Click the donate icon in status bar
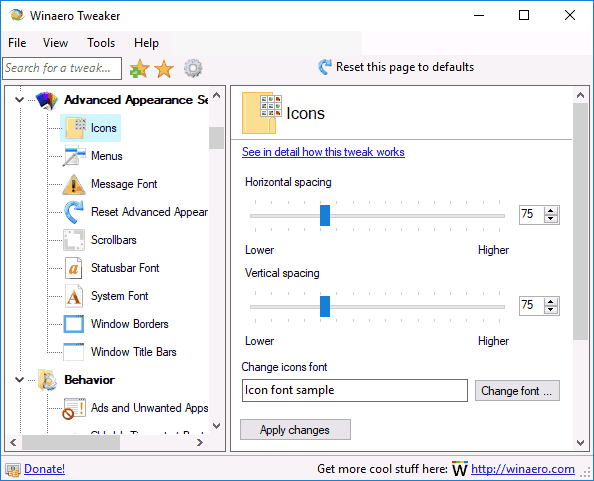Viewport: 594px width, 481px height. click(13, 470)
